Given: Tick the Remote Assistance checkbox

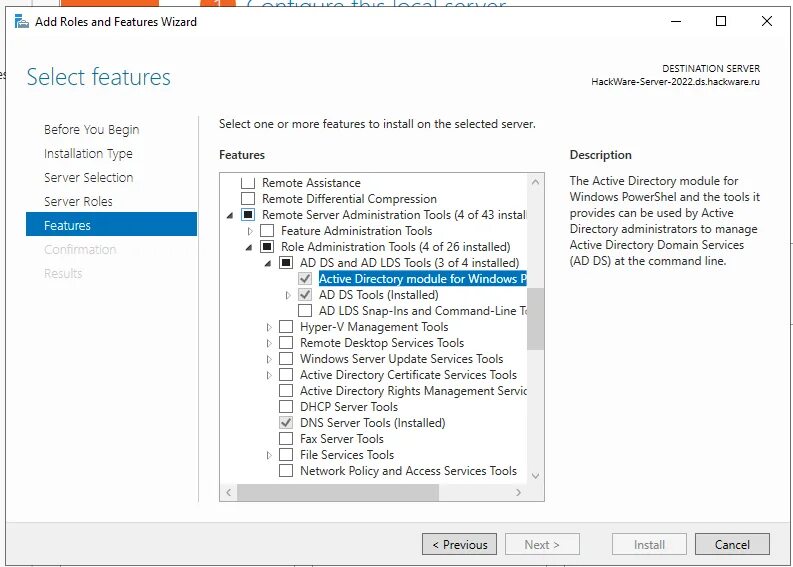Looking at the screenshot, I should 248,183.
